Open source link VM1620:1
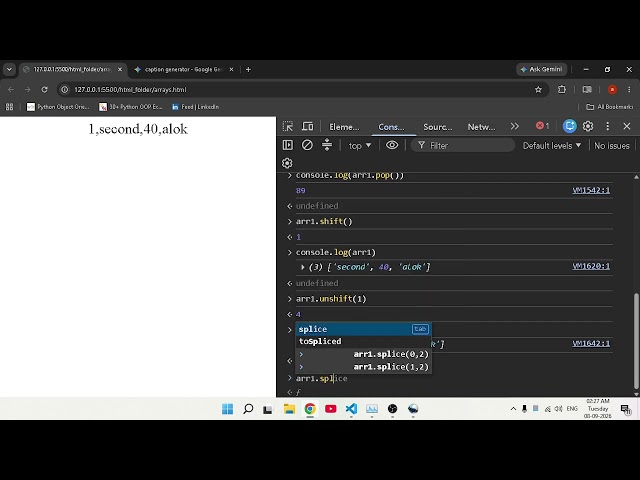Screen dimensions: 640x480 pos(591,266)
